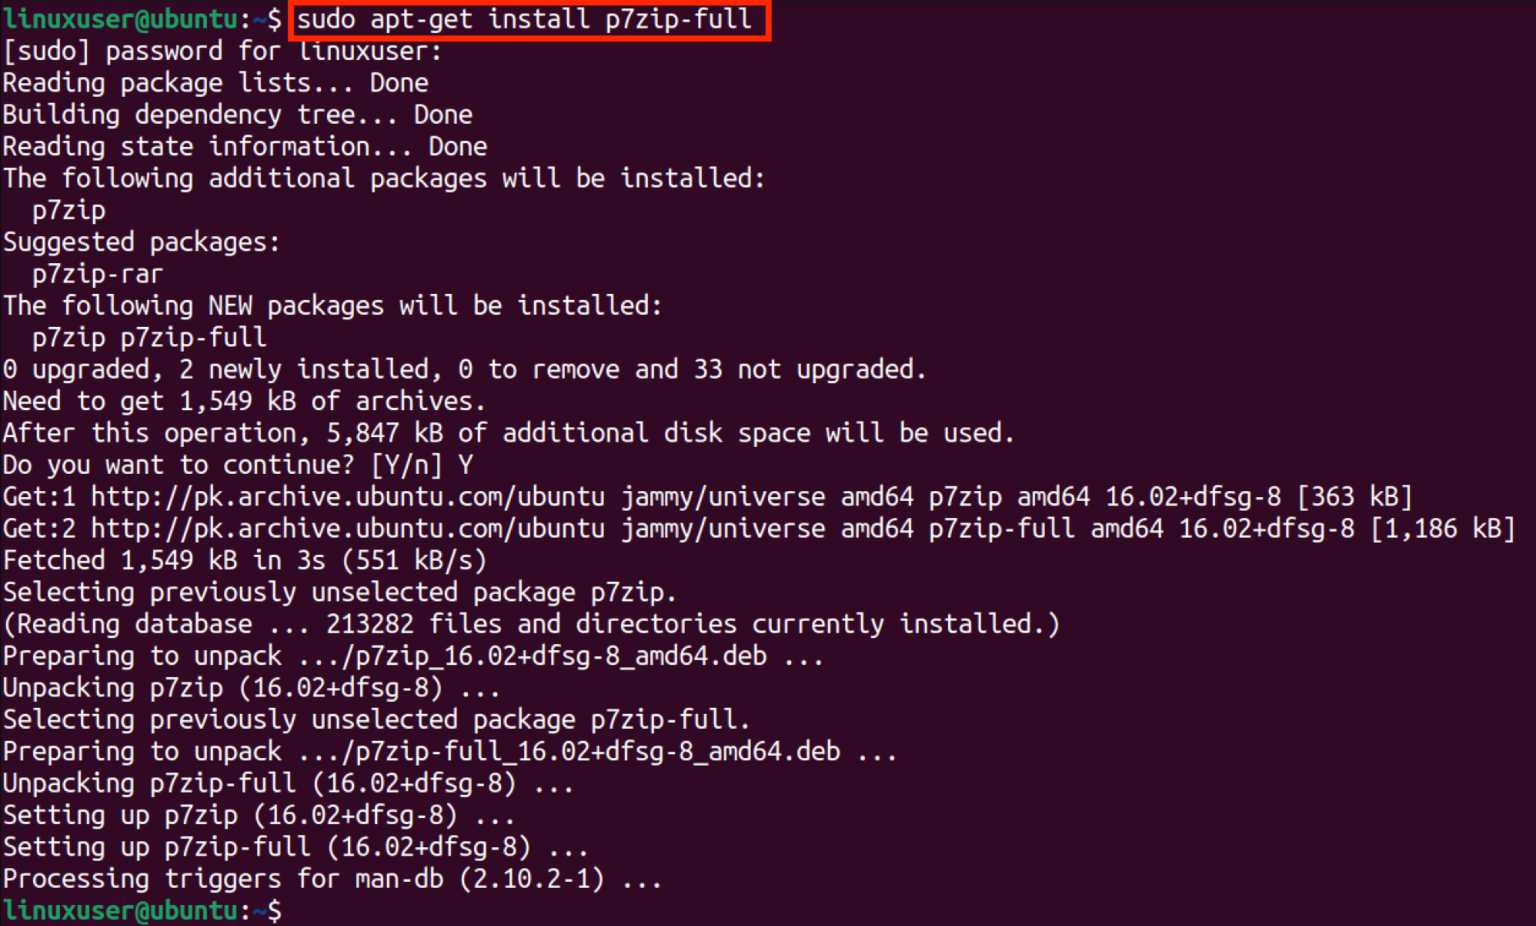Click 'Reading package lists... Done' line

216,83
